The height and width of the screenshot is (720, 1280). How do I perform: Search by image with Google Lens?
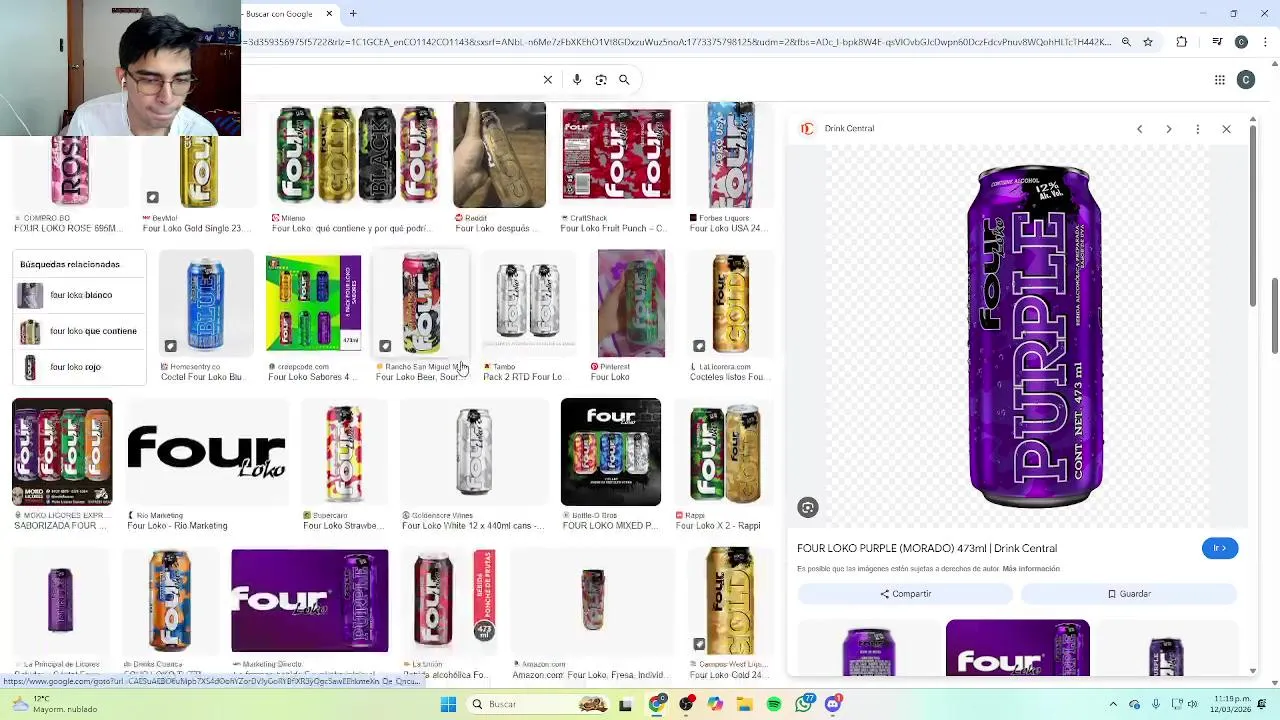tap(601, 80)
